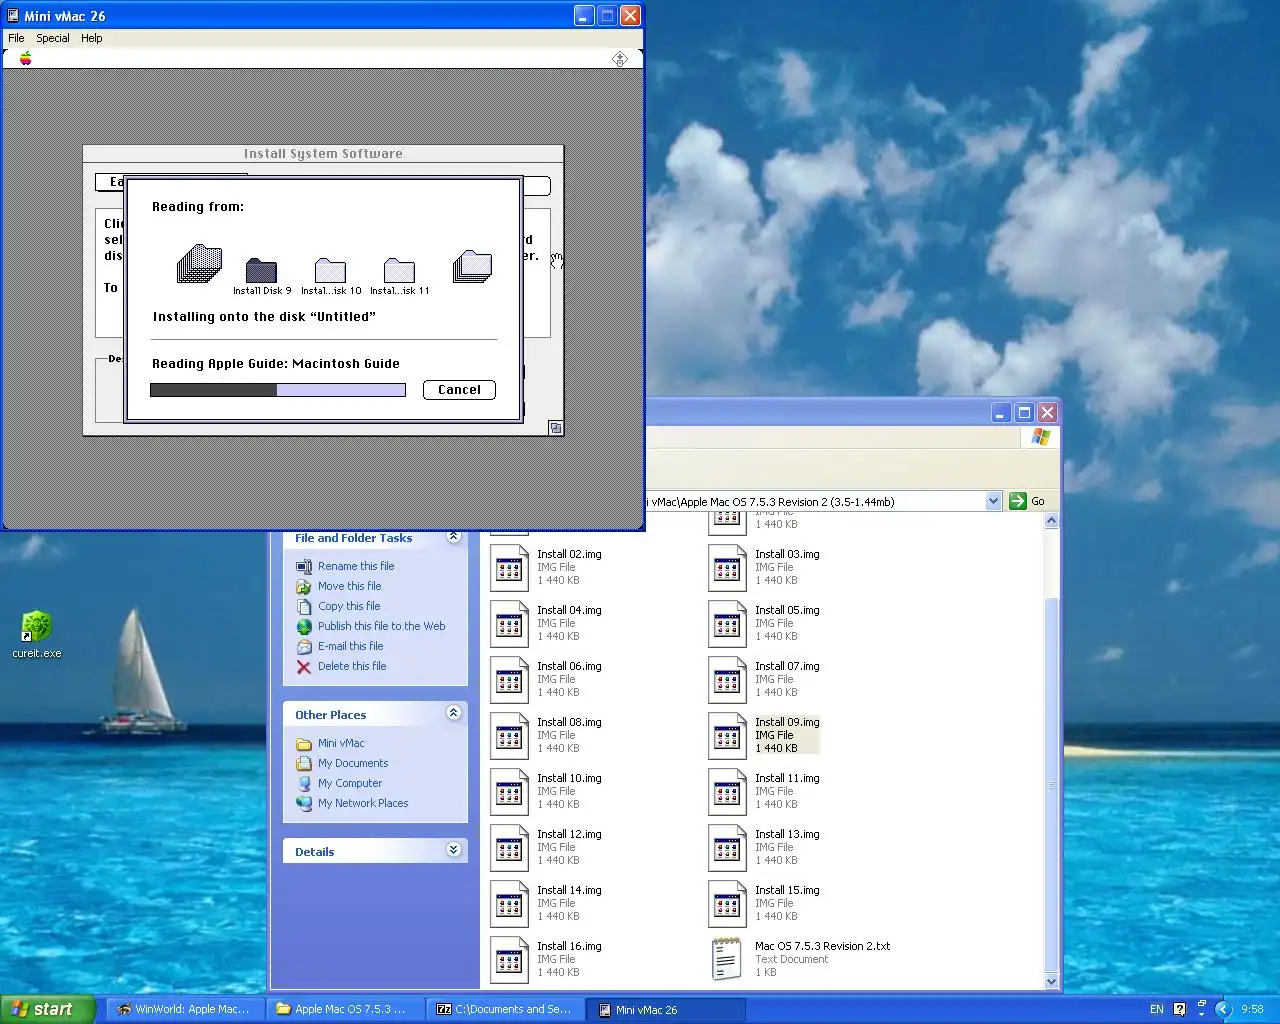The width and height of the screenshot is (1280, 1024).
Task: Switch to the Mini vMac 26 taskbar item
Action: click(x=665, y=1009)
